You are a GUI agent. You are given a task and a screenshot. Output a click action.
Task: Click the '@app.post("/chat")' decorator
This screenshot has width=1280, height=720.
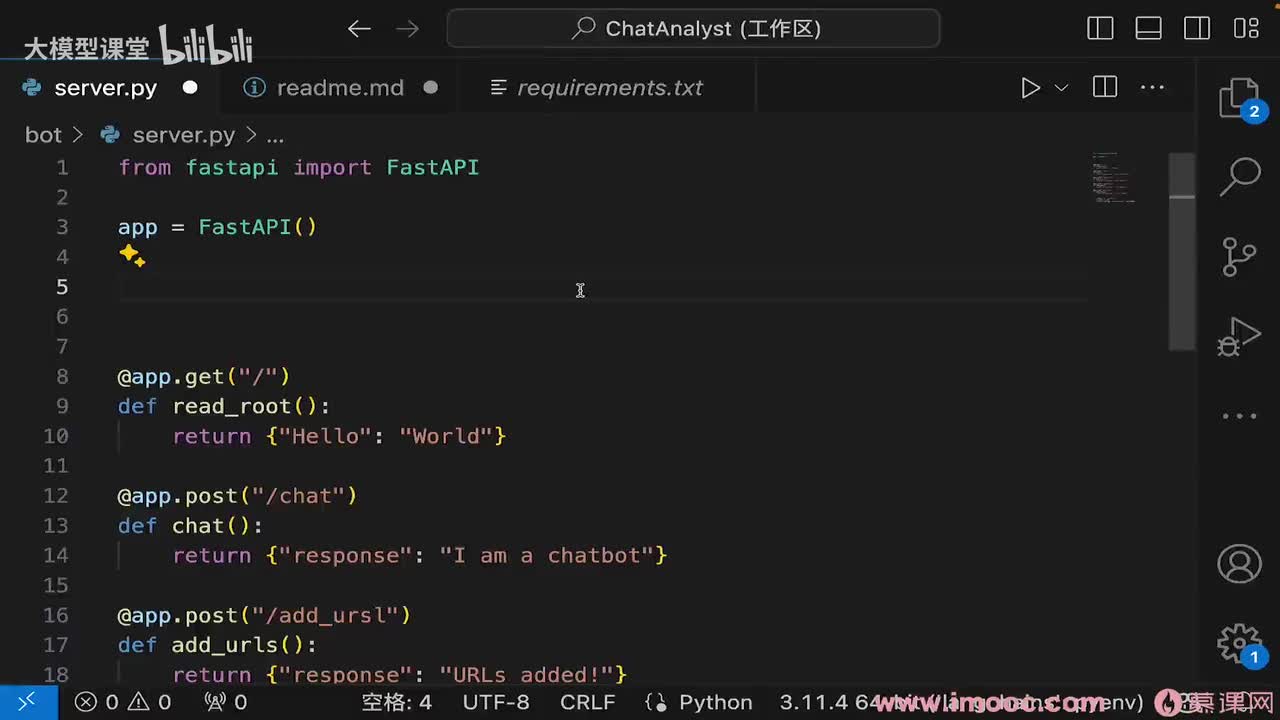237,495
